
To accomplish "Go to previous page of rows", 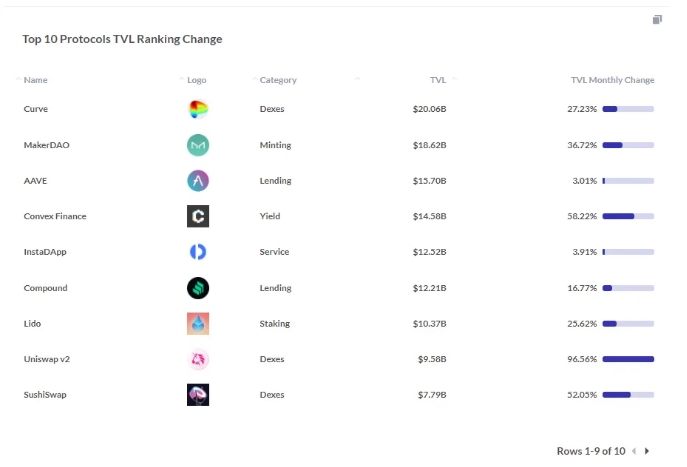I will point(634,451).
